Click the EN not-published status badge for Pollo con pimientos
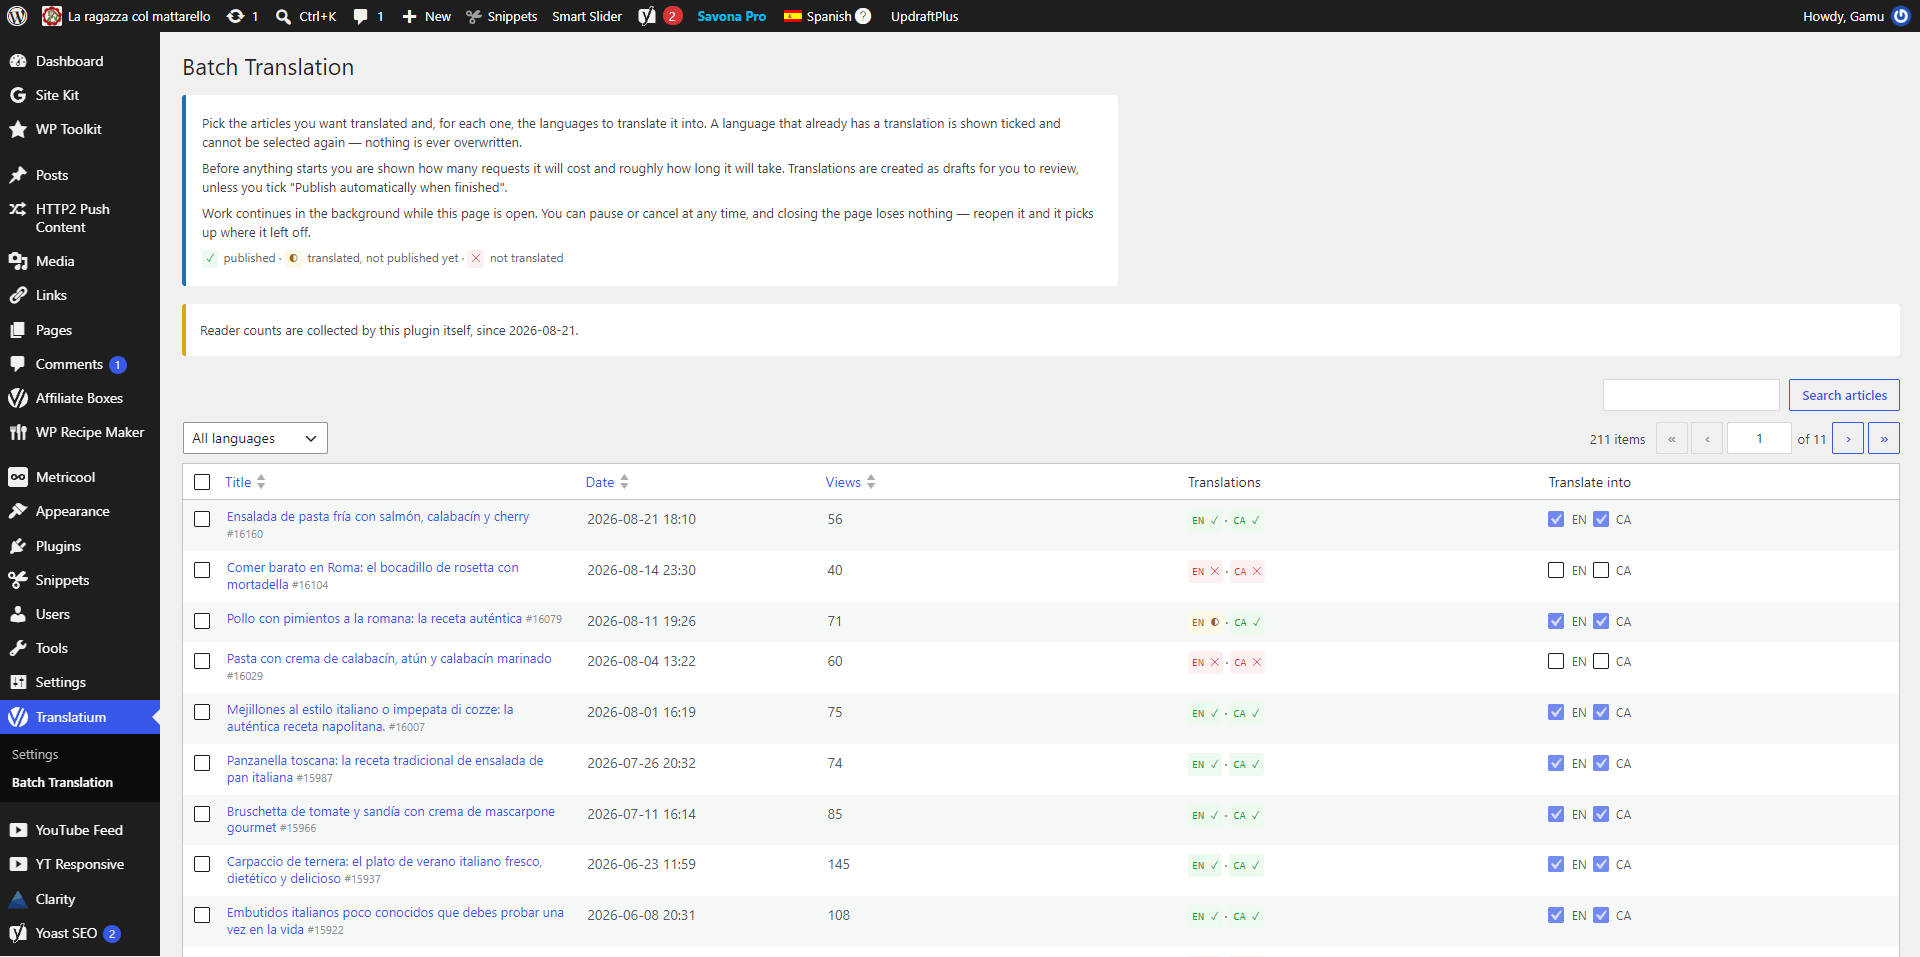Viewport: 1920px width, 957px height. (1206, 622)
